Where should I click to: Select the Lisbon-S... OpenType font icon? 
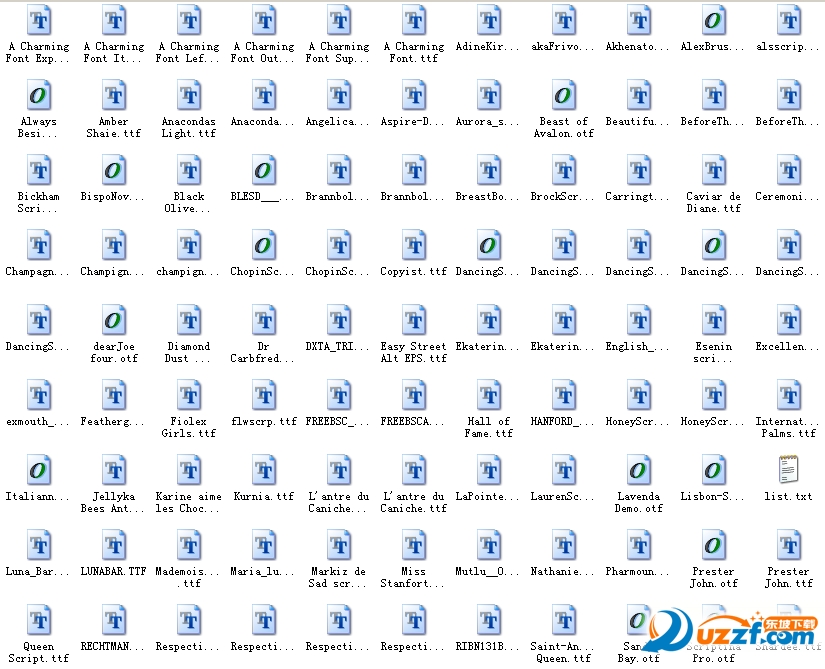(714, 470)
